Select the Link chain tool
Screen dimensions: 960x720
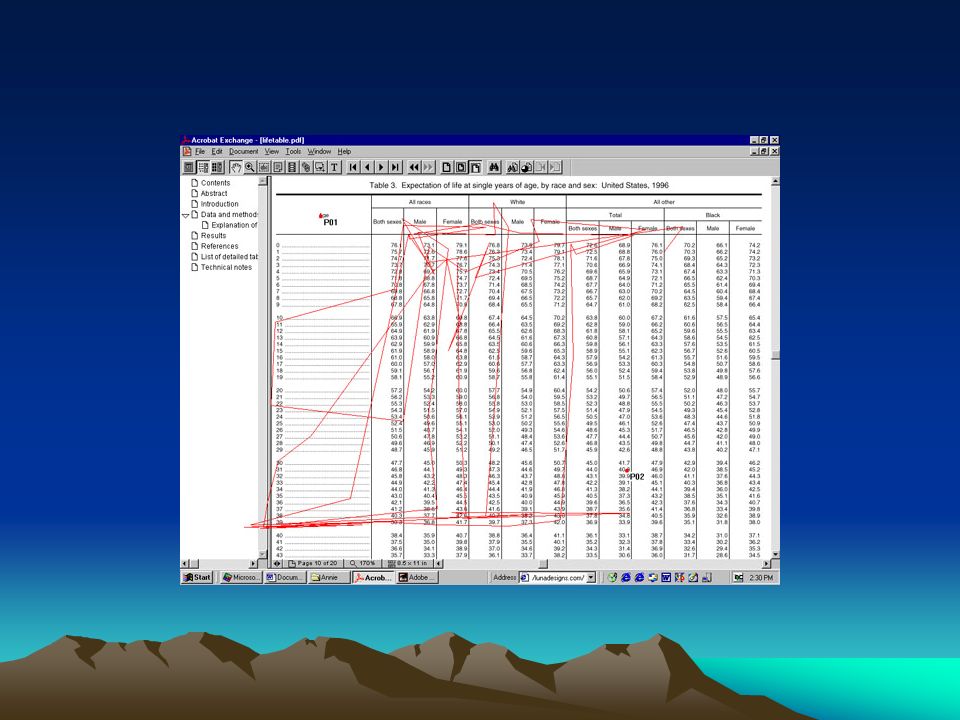coord(306,167)
